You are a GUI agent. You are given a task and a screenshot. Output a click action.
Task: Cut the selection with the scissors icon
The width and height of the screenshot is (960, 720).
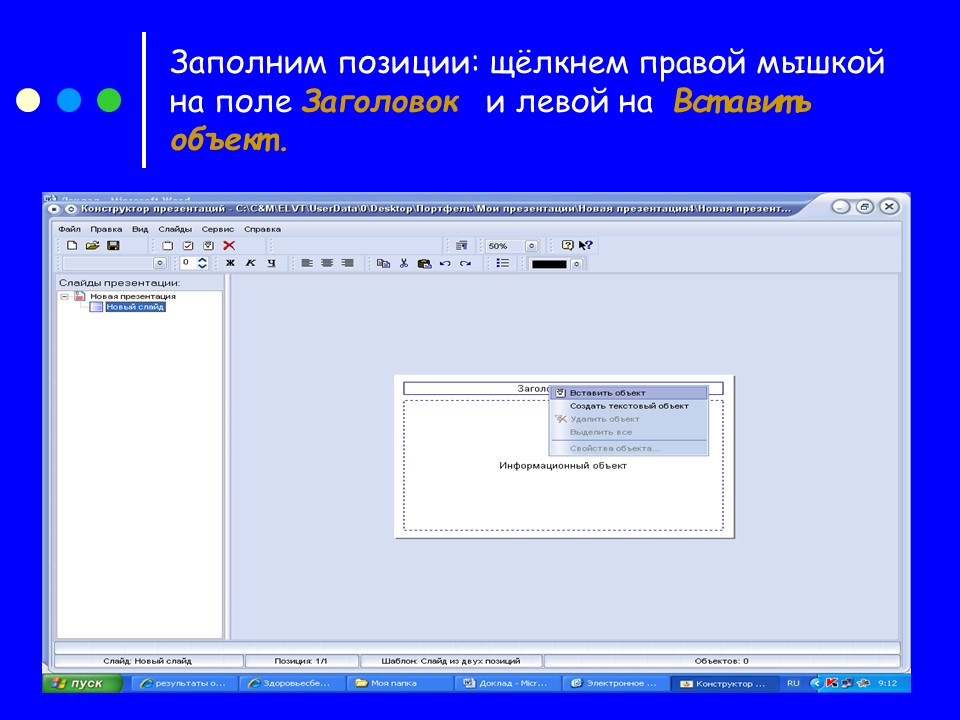[x=402, y=263]
